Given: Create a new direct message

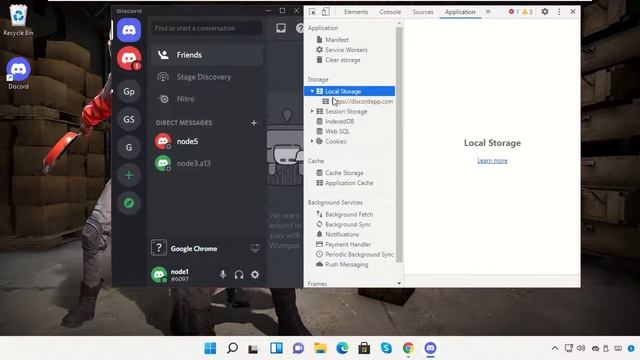Looking at the screenshot, I should (254, 123).
